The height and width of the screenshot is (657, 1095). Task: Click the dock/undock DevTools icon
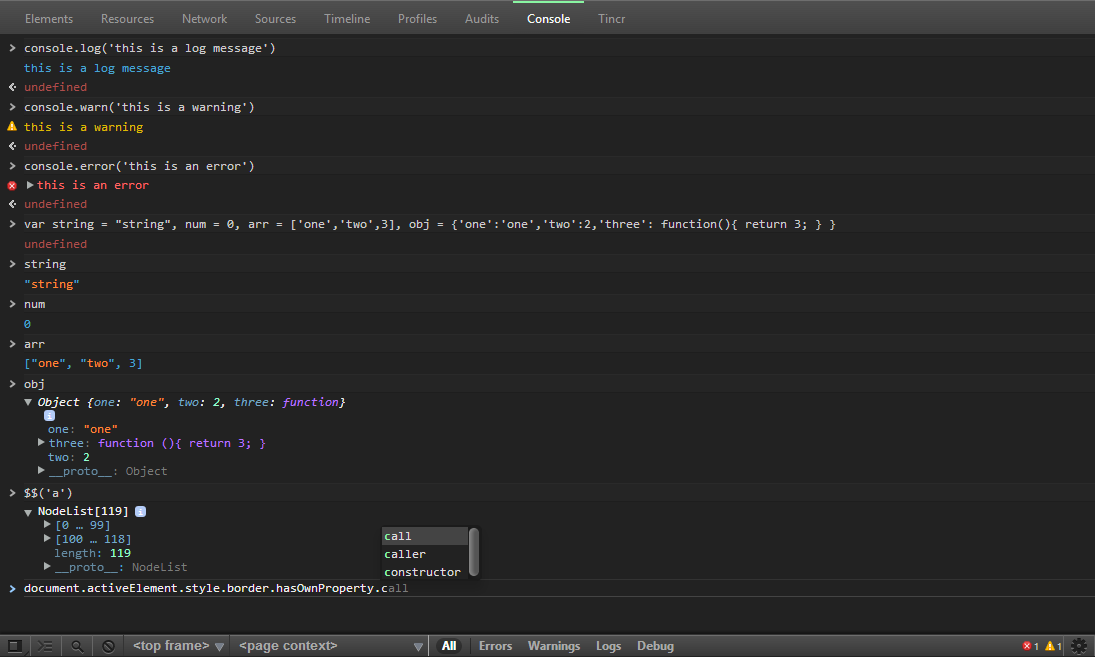14,646
